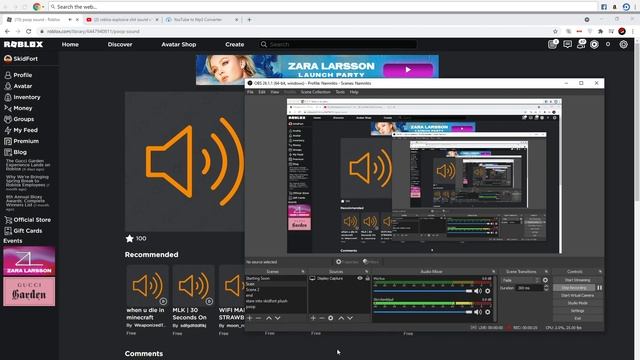Viewport: 640px width, 360px height.
Task: Toggle Studio Mode in OBS Controls
Action: pos(577,303)
